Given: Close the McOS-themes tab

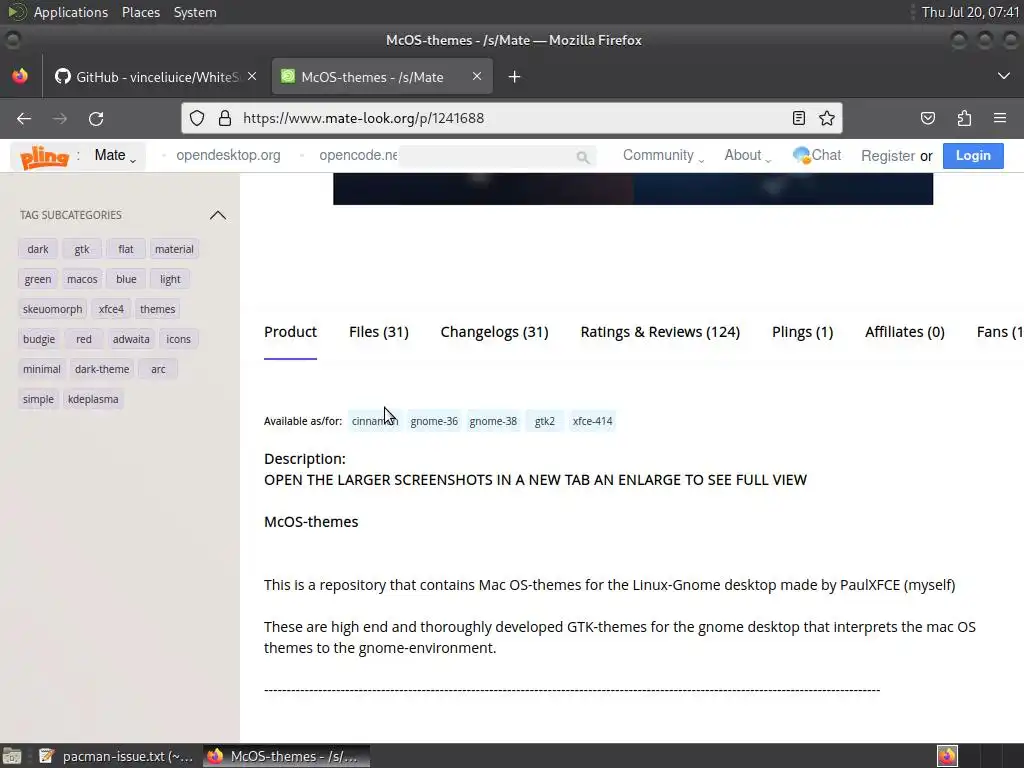Looking at the screenshot, I should coord(477,76).
